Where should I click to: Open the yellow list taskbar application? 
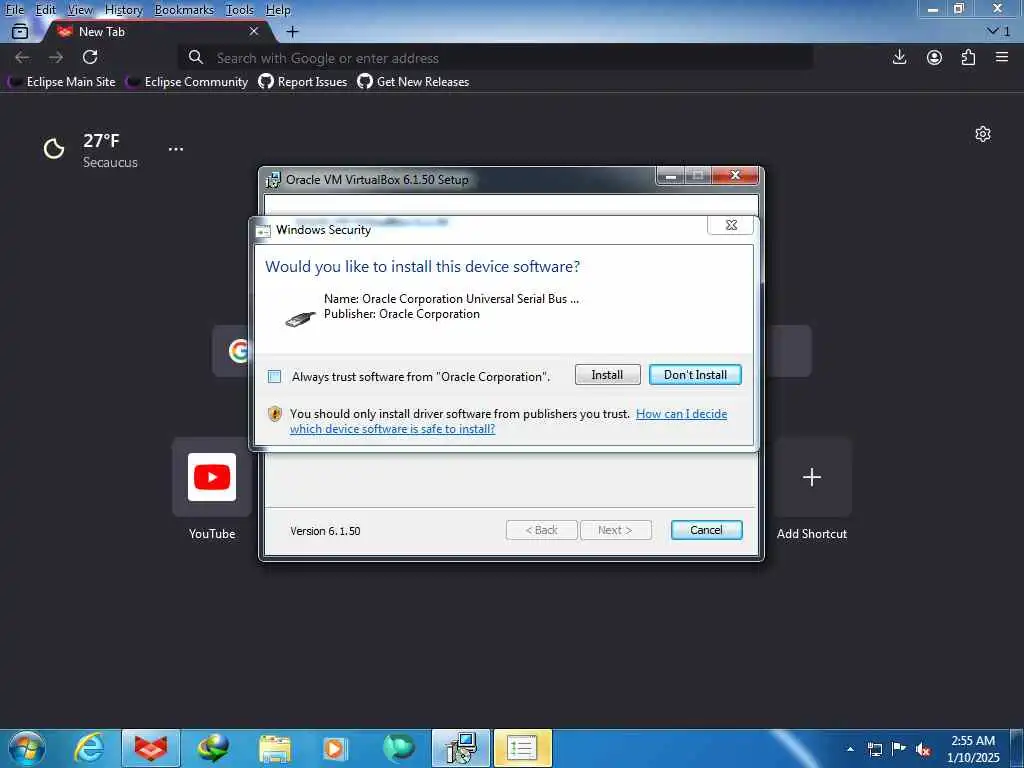pos(522,748)
